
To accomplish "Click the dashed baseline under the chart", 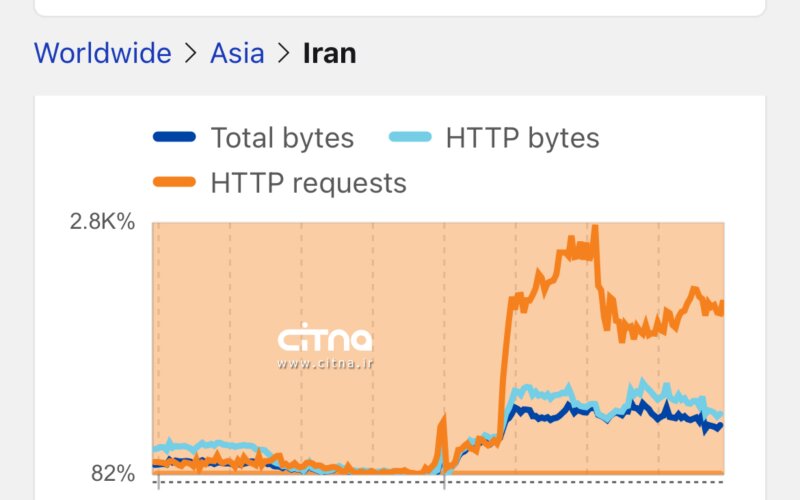I will [438, 482].
